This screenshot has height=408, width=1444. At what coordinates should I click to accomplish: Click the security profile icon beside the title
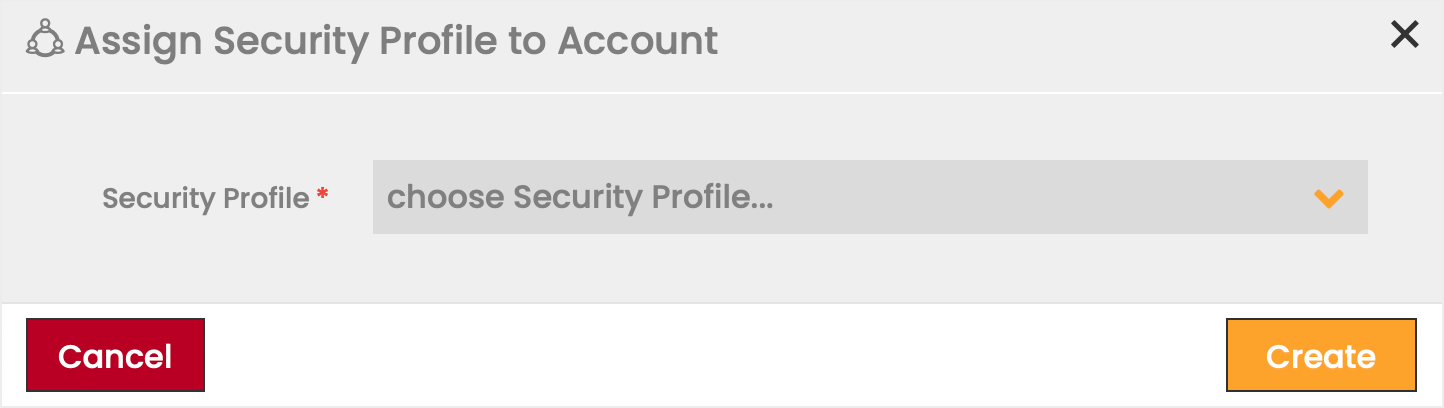coord(45,40)
